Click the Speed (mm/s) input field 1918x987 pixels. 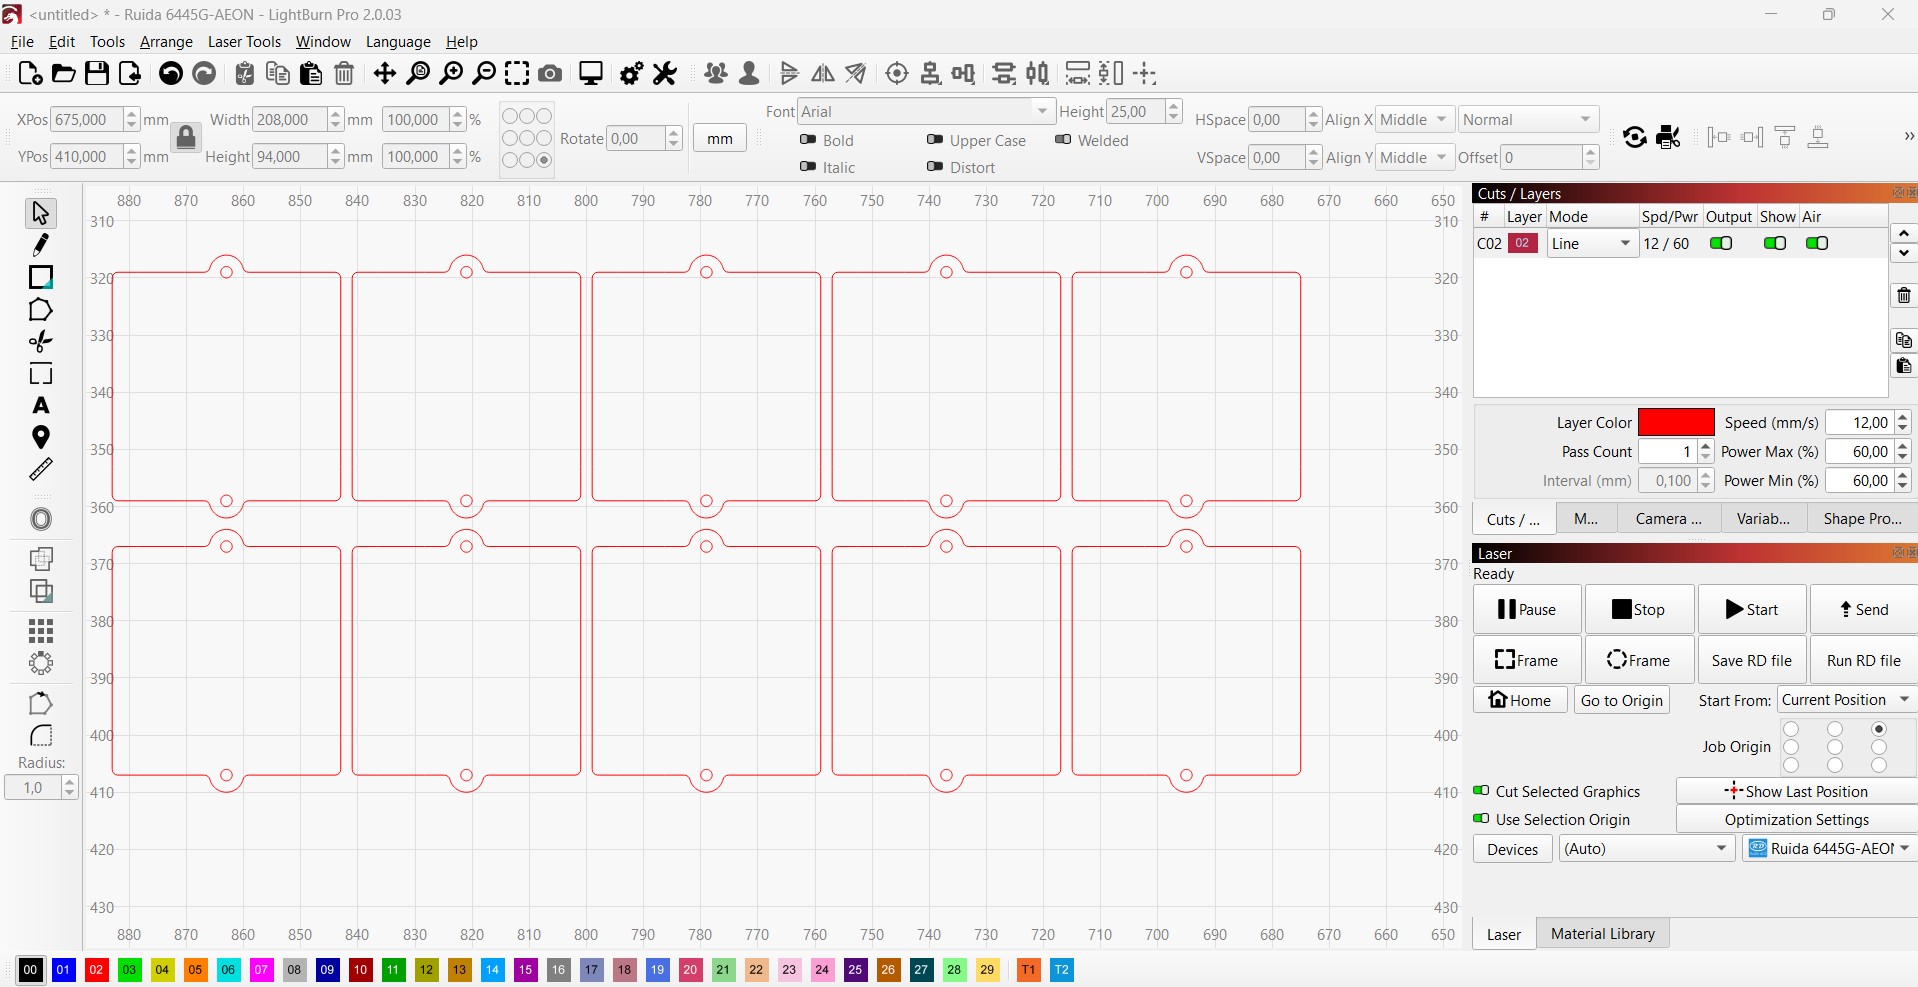click(x=1859, y=423)
